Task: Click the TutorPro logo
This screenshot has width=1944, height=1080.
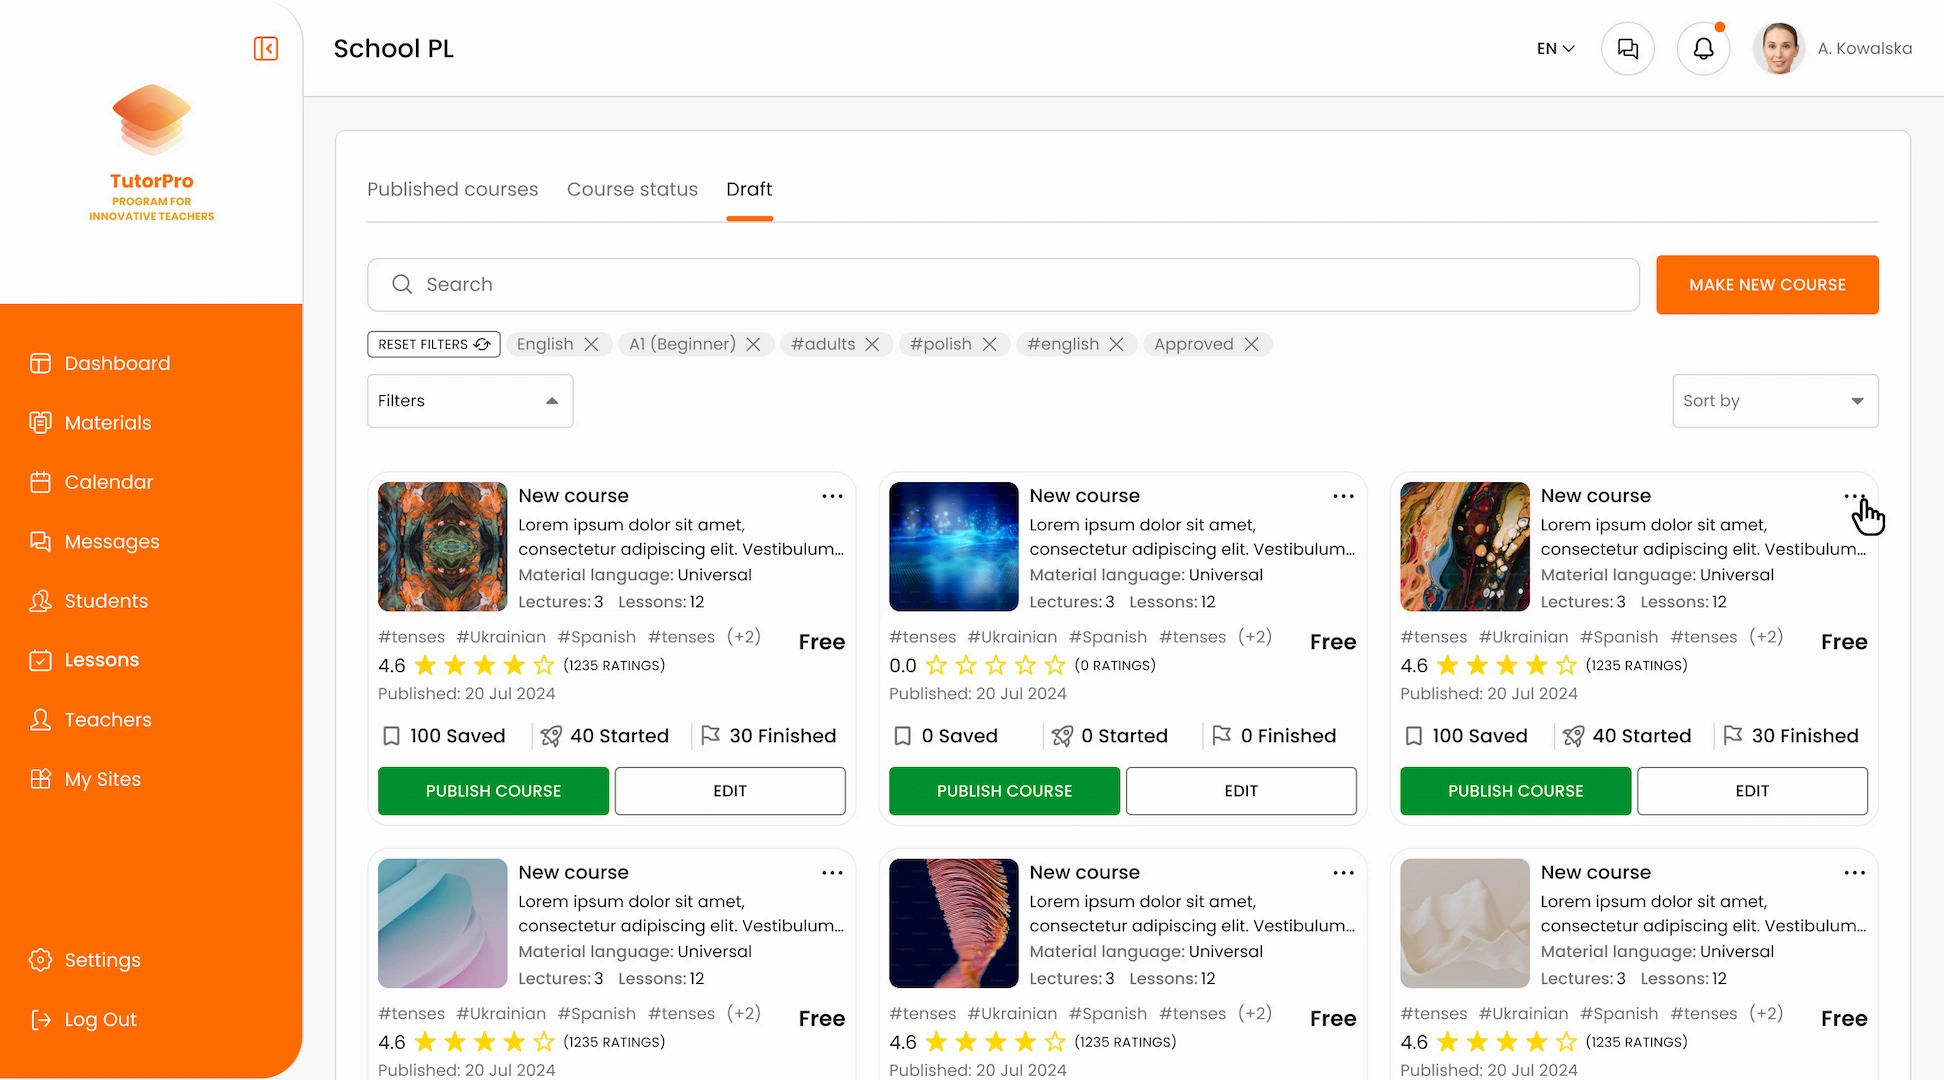Action: (151, 152)
